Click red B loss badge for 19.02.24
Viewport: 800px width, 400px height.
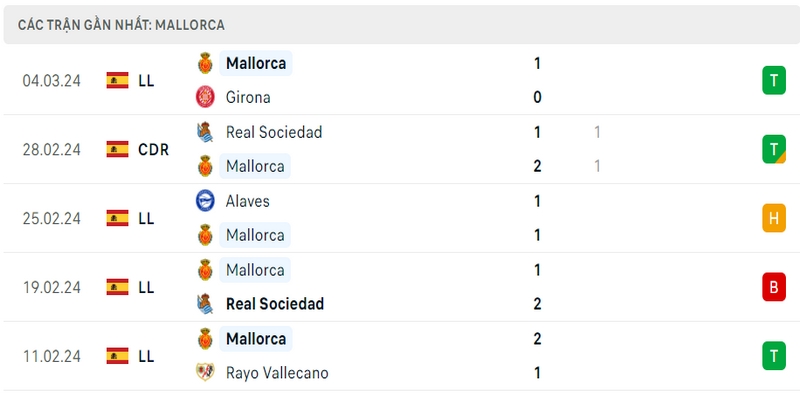coord(774,287)
